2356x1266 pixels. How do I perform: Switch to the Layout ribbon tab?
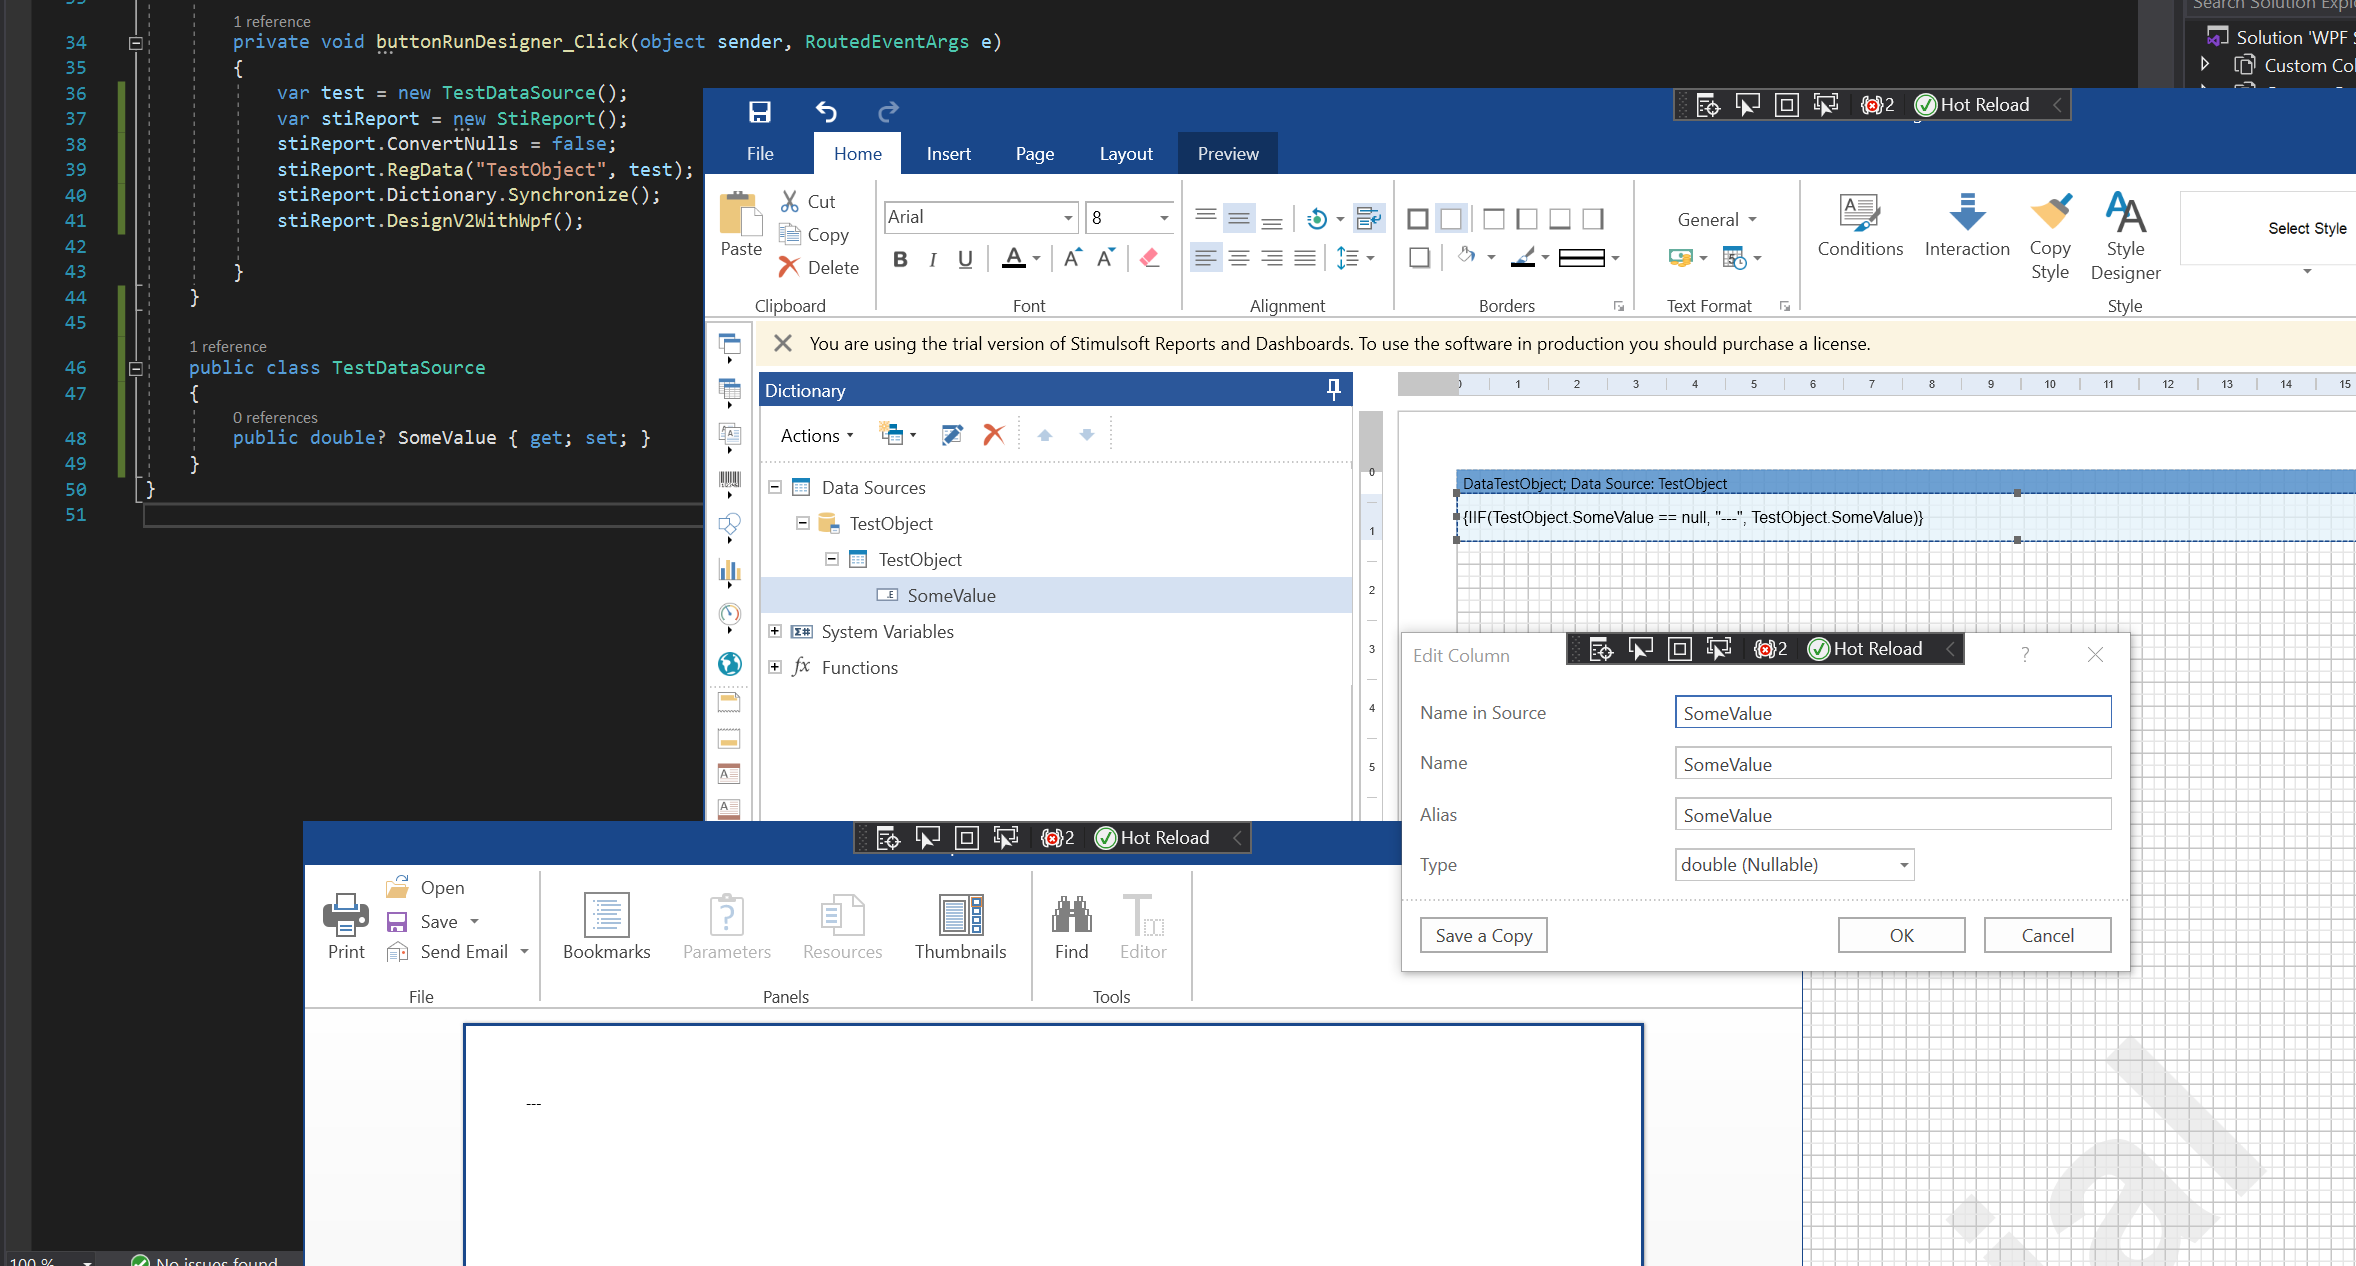click(x=1126, y=153)
